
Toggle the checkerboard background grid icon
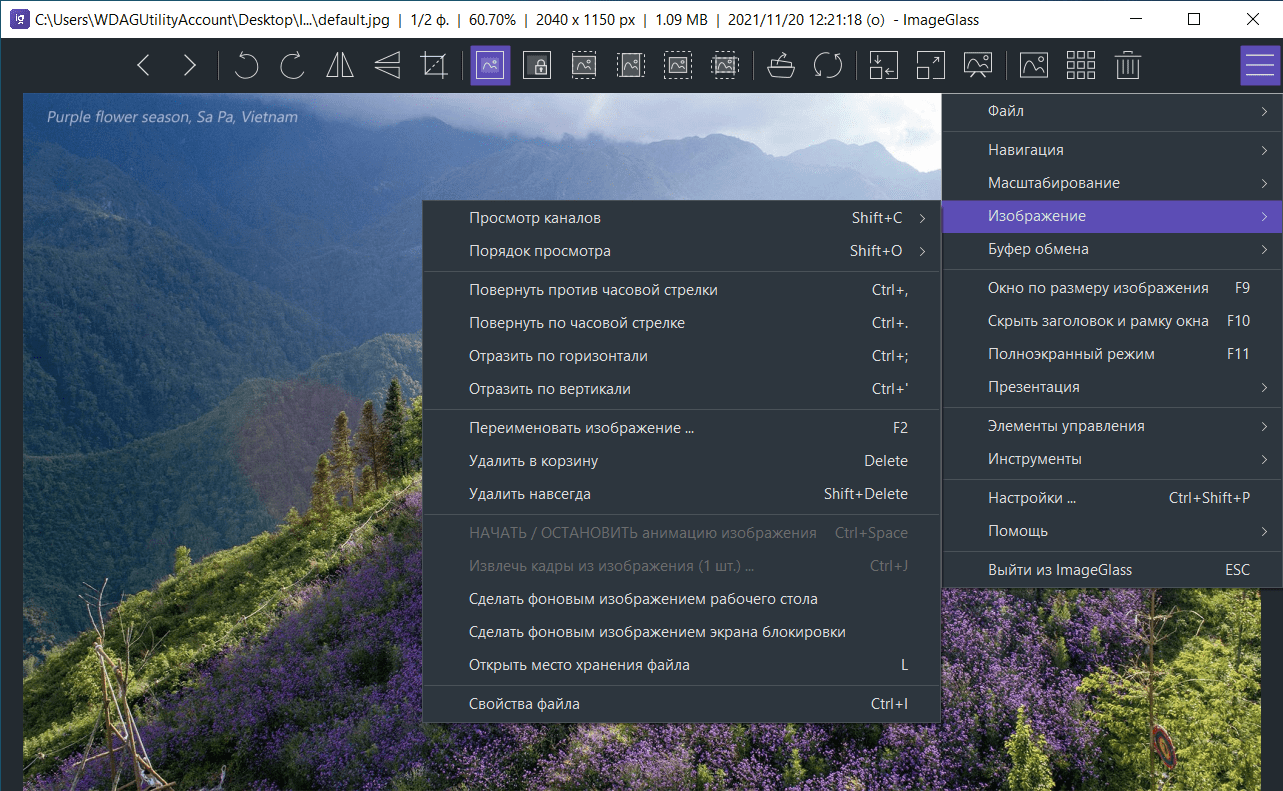click(1081, 66)
